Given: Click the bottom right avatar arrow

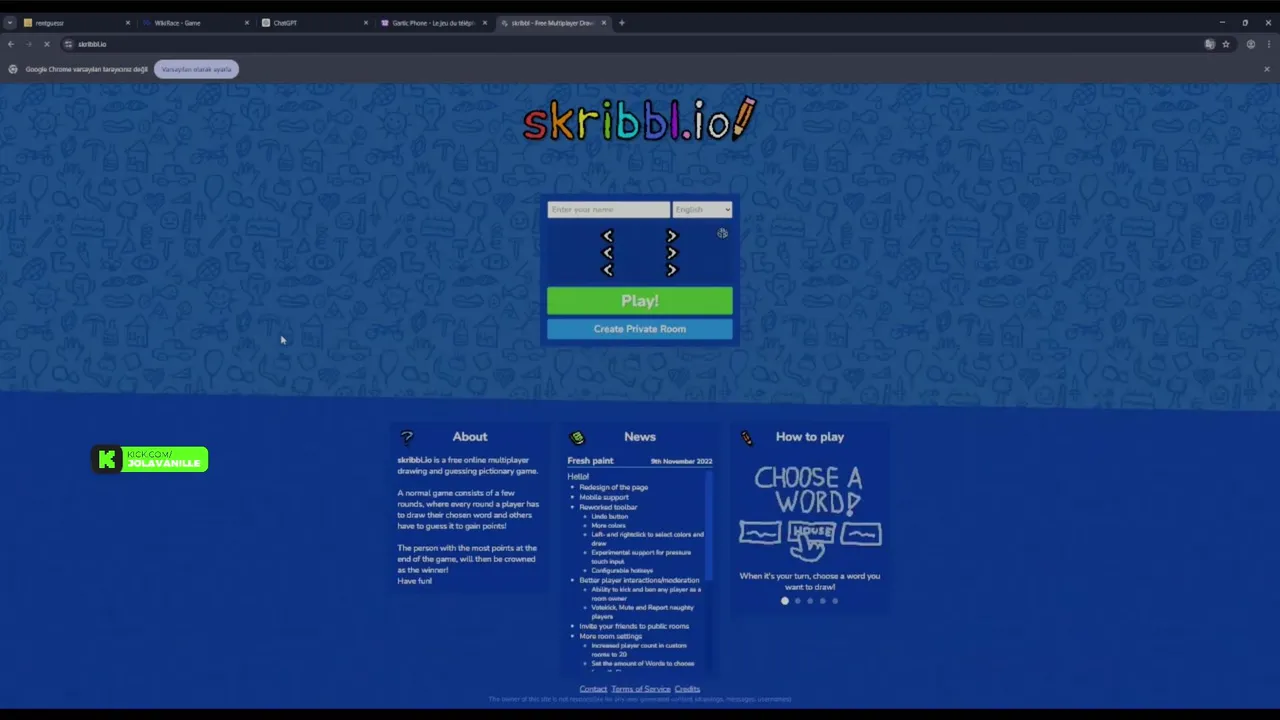Looking at the screenshot, I should (x=672, y=270).
